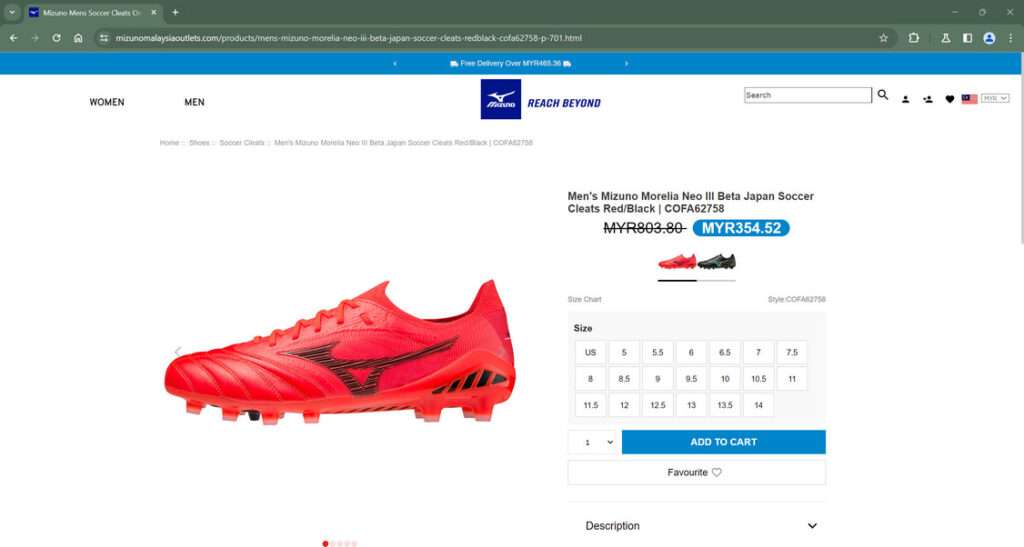Select US size unit button
The height and width of the screenshot is (547, 1024).
(x=590, y=352)
